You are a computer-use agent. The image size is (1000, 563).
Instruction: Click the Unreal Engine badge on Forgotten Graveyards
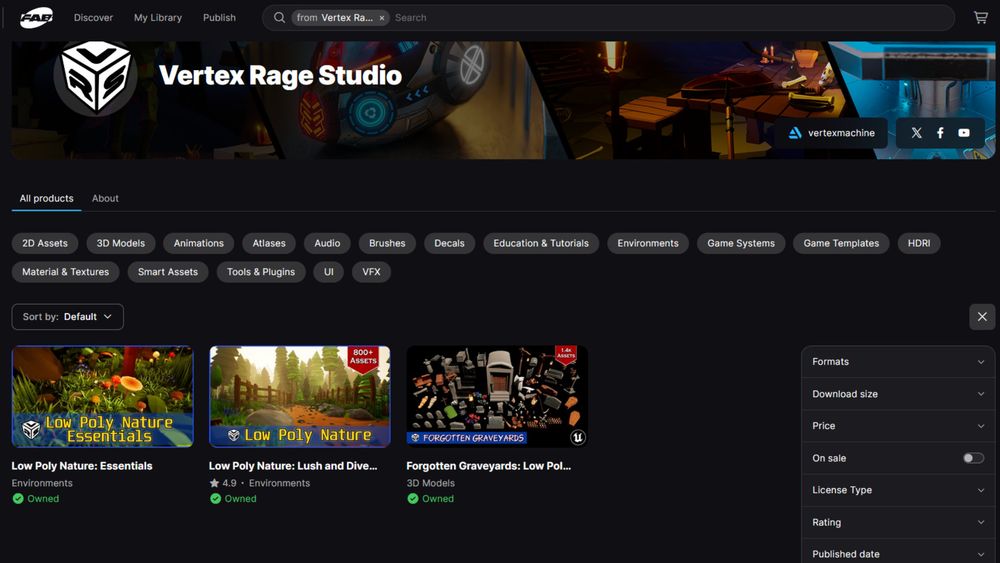tap(577, 437)
